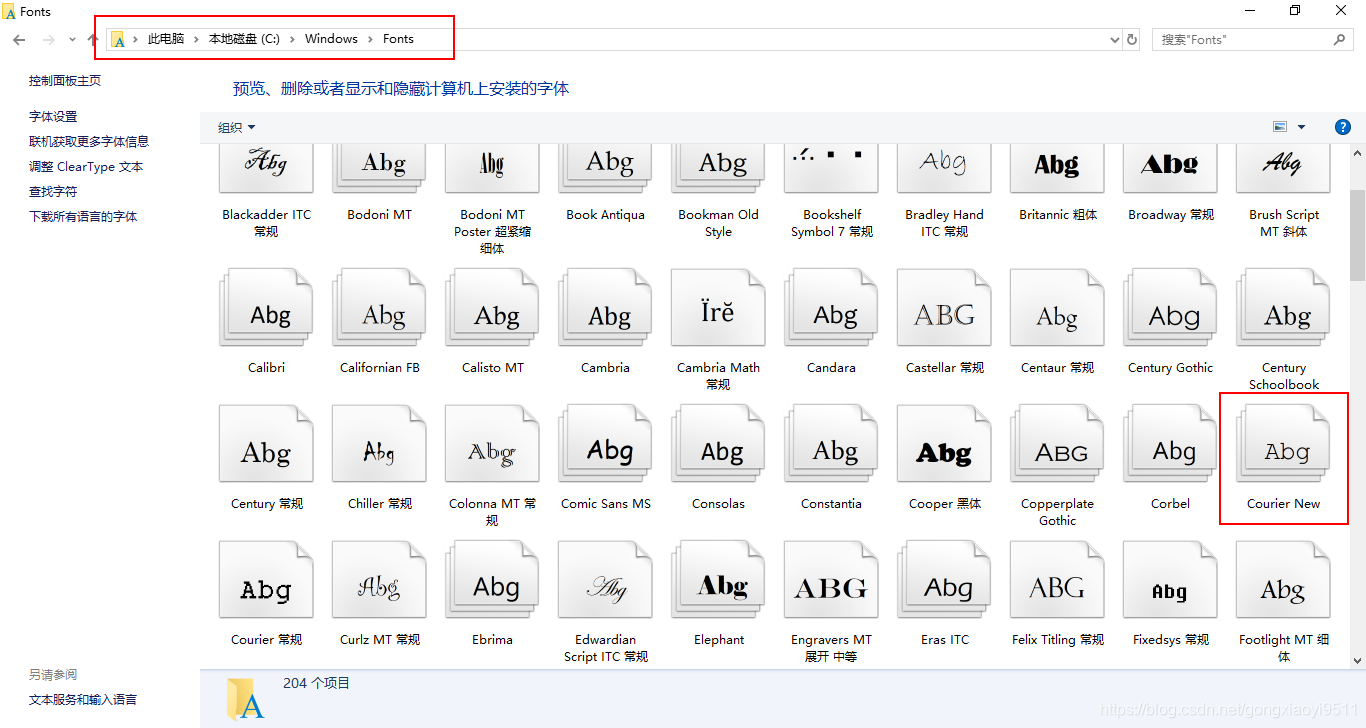Select the Century Schoolbook font label
The height and width of the screenshot is (728, 1366).
point(1283,376)
